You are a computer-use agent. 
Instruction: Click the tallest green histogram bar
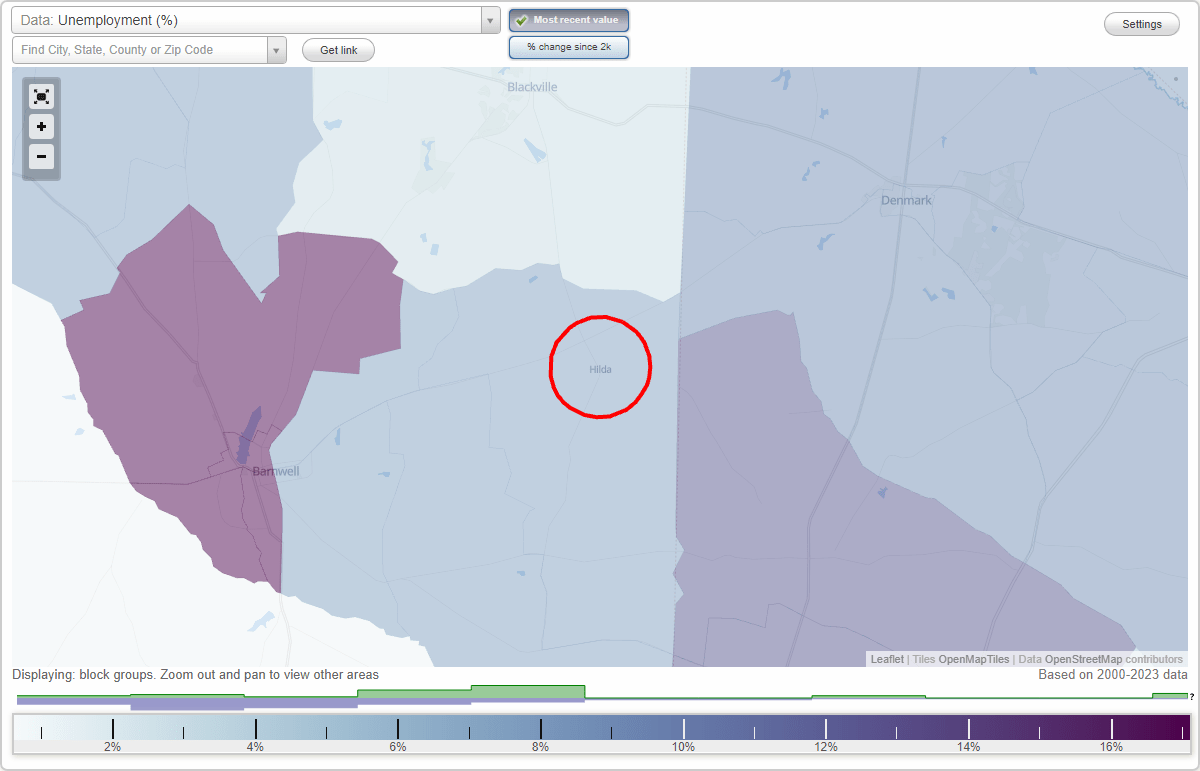(528, 692)
